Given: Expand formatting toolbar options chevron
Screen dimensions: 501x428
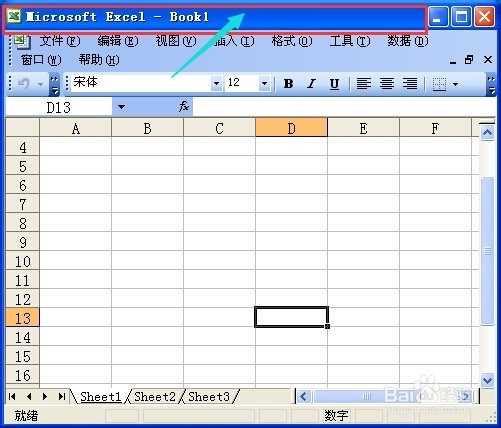Looking at the screenshot, I should pos(491,84).
